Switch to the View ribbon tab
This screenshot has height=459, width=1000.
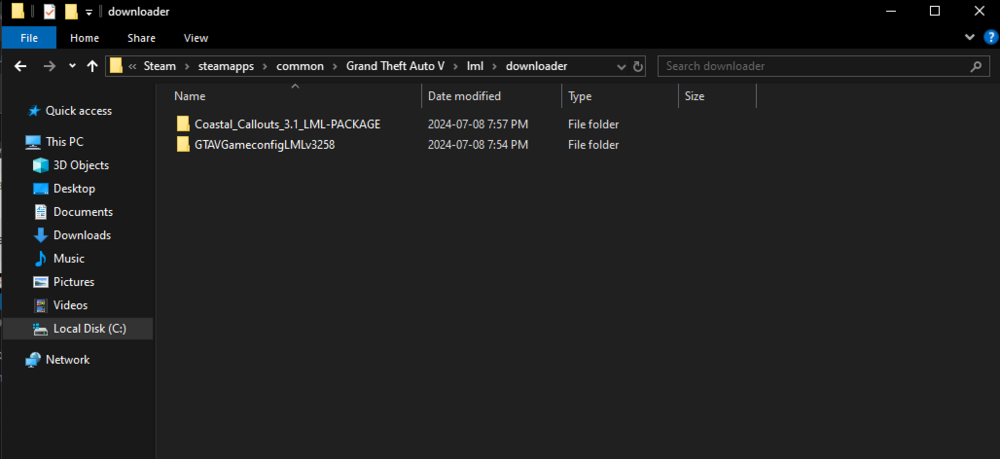pyautogui.click(x=196, y=38)
